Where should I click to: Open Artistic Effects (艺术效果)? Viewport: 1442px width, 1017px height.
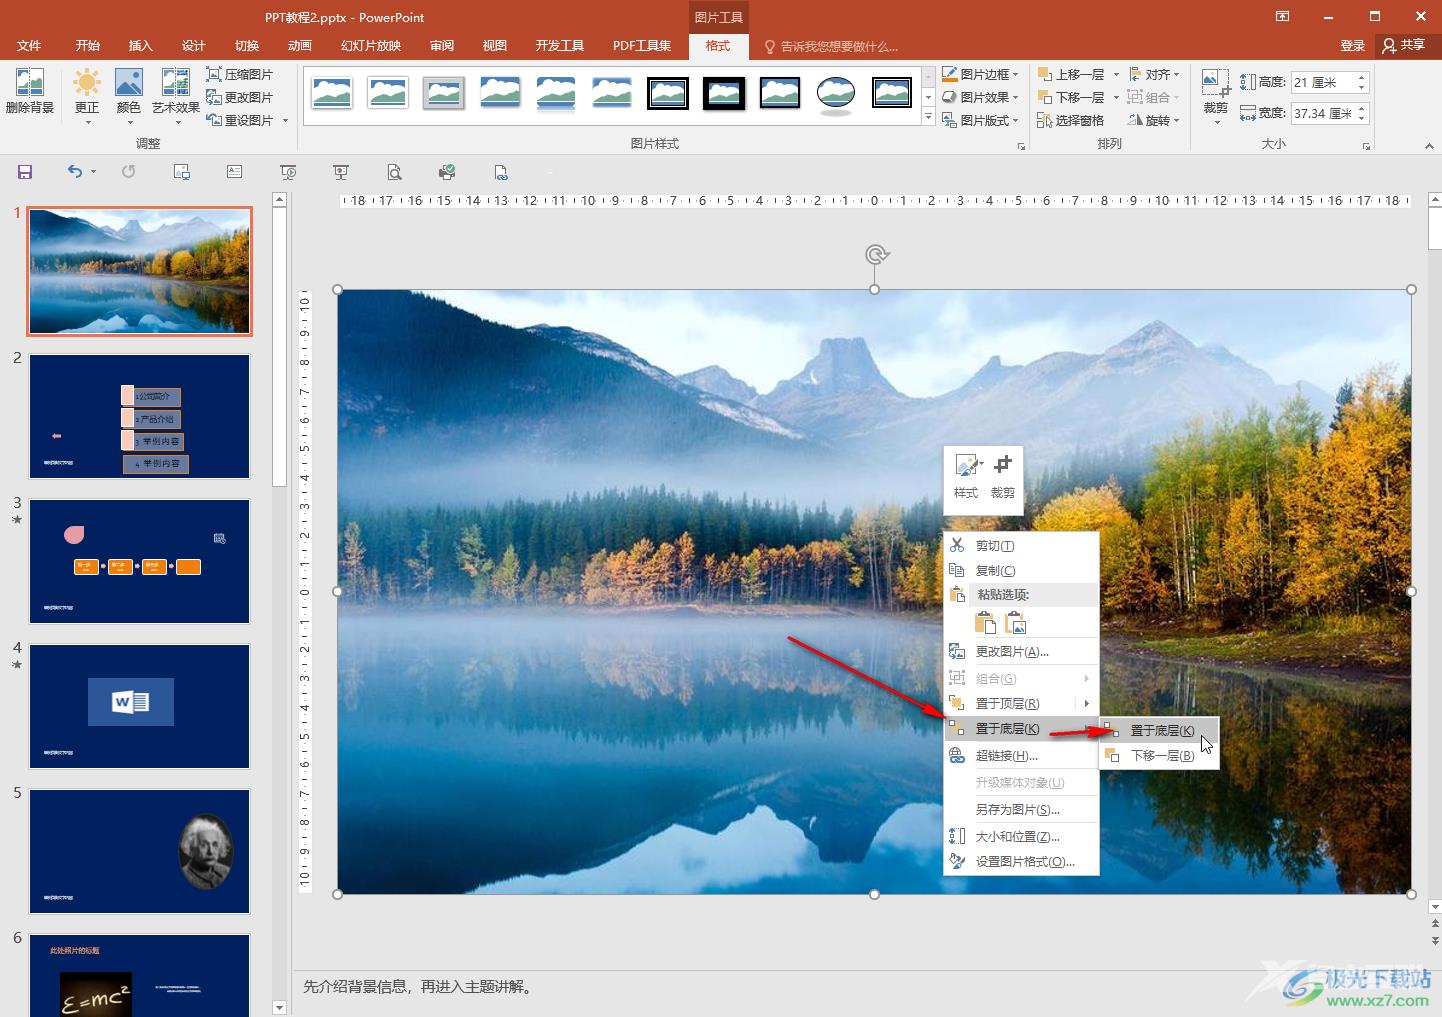[x=176, y=95]
